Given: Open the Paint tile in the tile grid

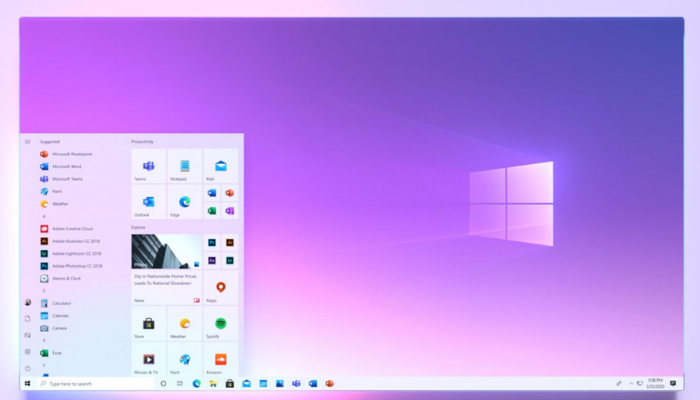Looking at the screenshot, I should (184, 359).
